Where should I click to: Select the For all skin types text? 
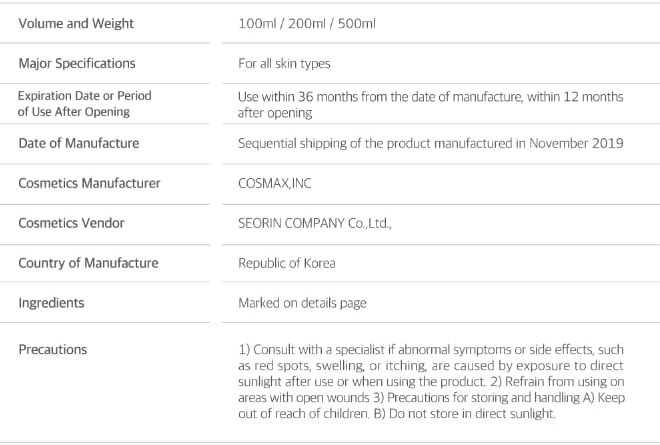[x=284, y=64]
